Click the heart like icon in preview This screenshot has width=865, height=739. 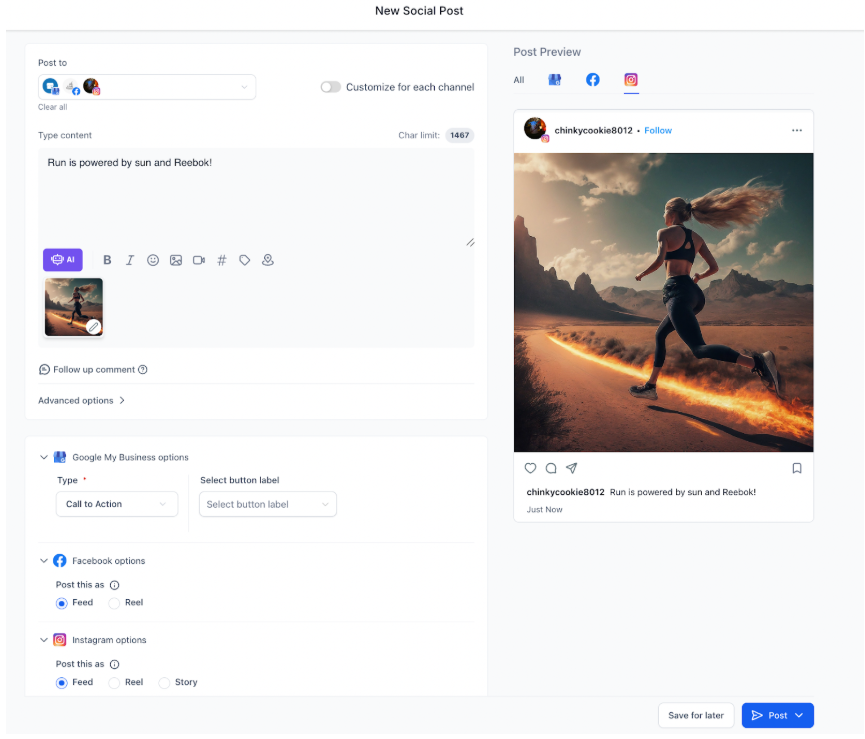tap(530, 468)
